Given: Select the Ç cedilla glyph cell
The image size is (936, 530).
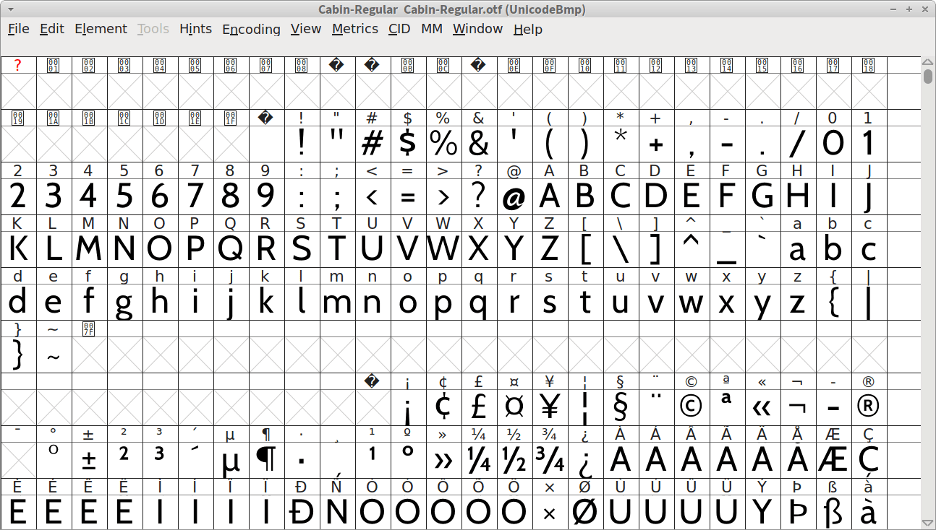Looking at the screenshot, I should [869, 460].
